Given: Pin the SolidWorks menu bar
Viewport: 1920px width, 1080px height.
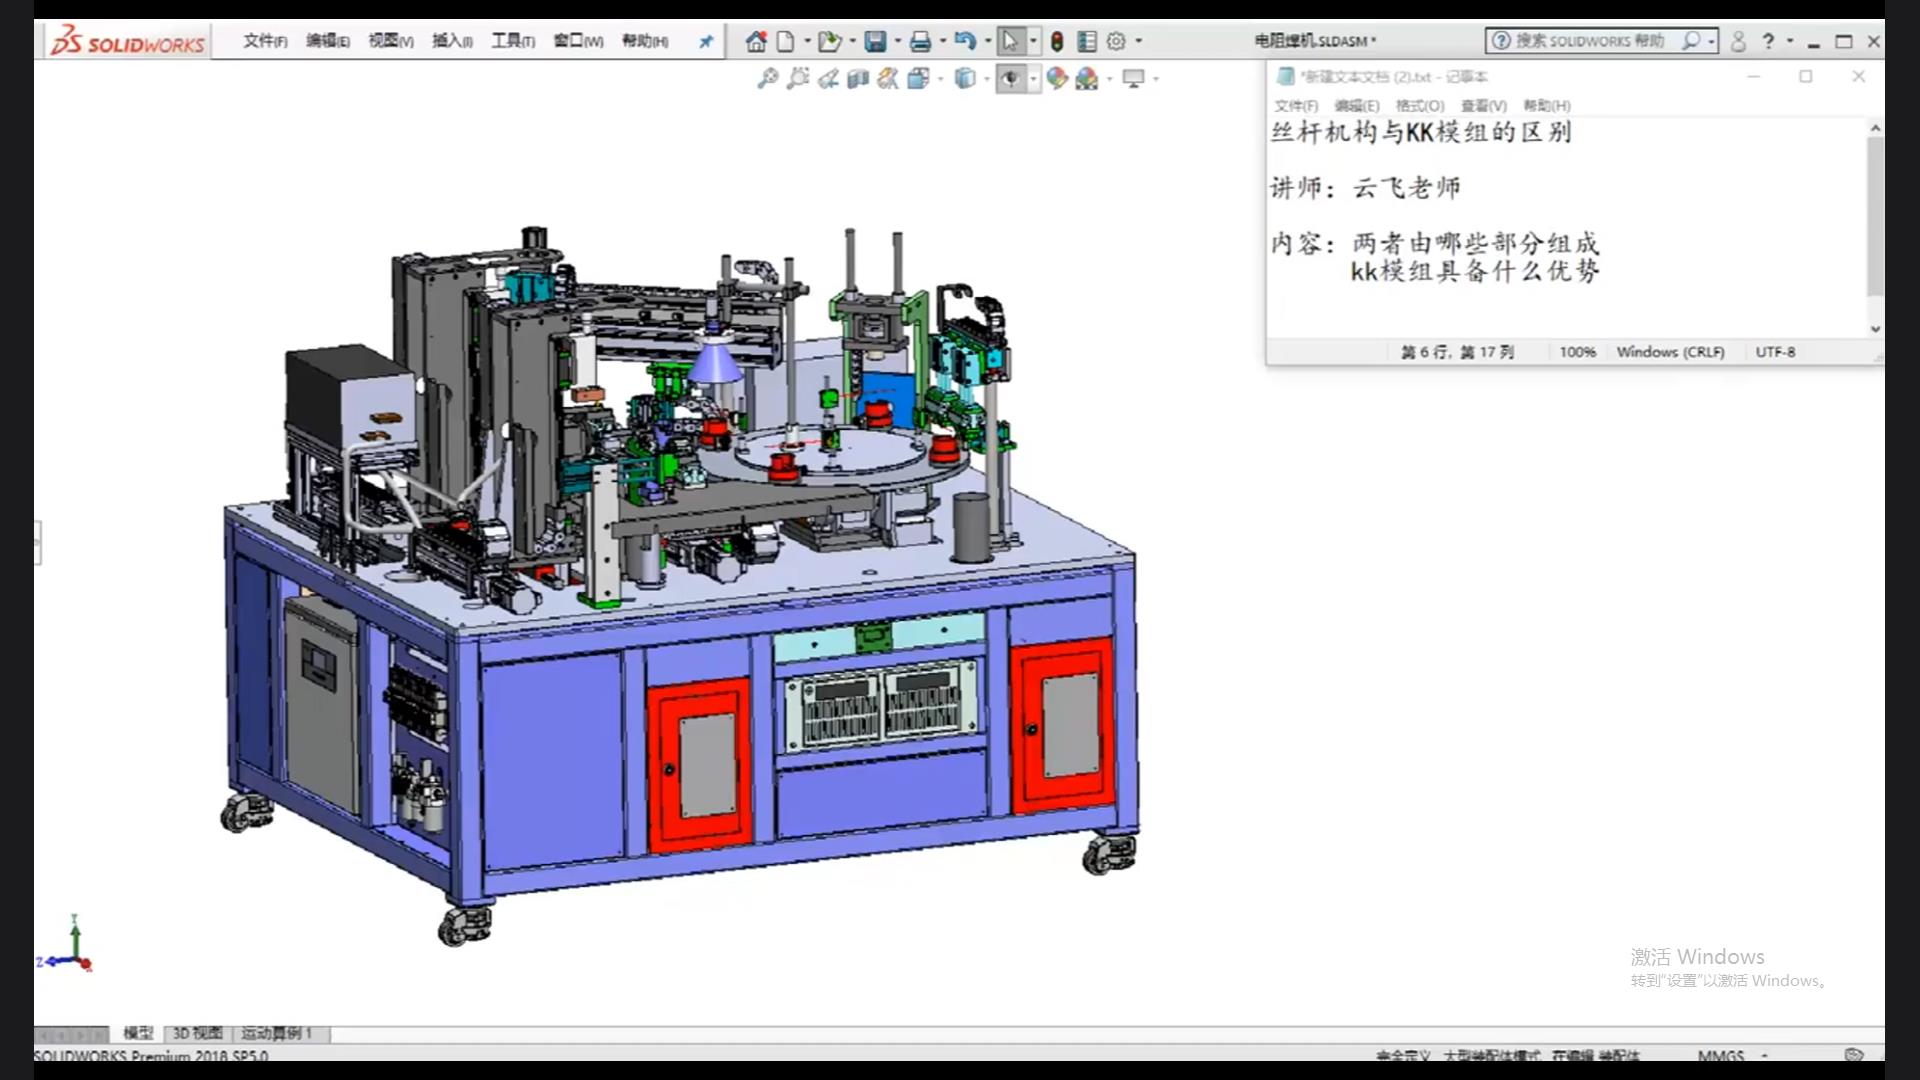Looking at the screenshot, I should coord(706,42).
